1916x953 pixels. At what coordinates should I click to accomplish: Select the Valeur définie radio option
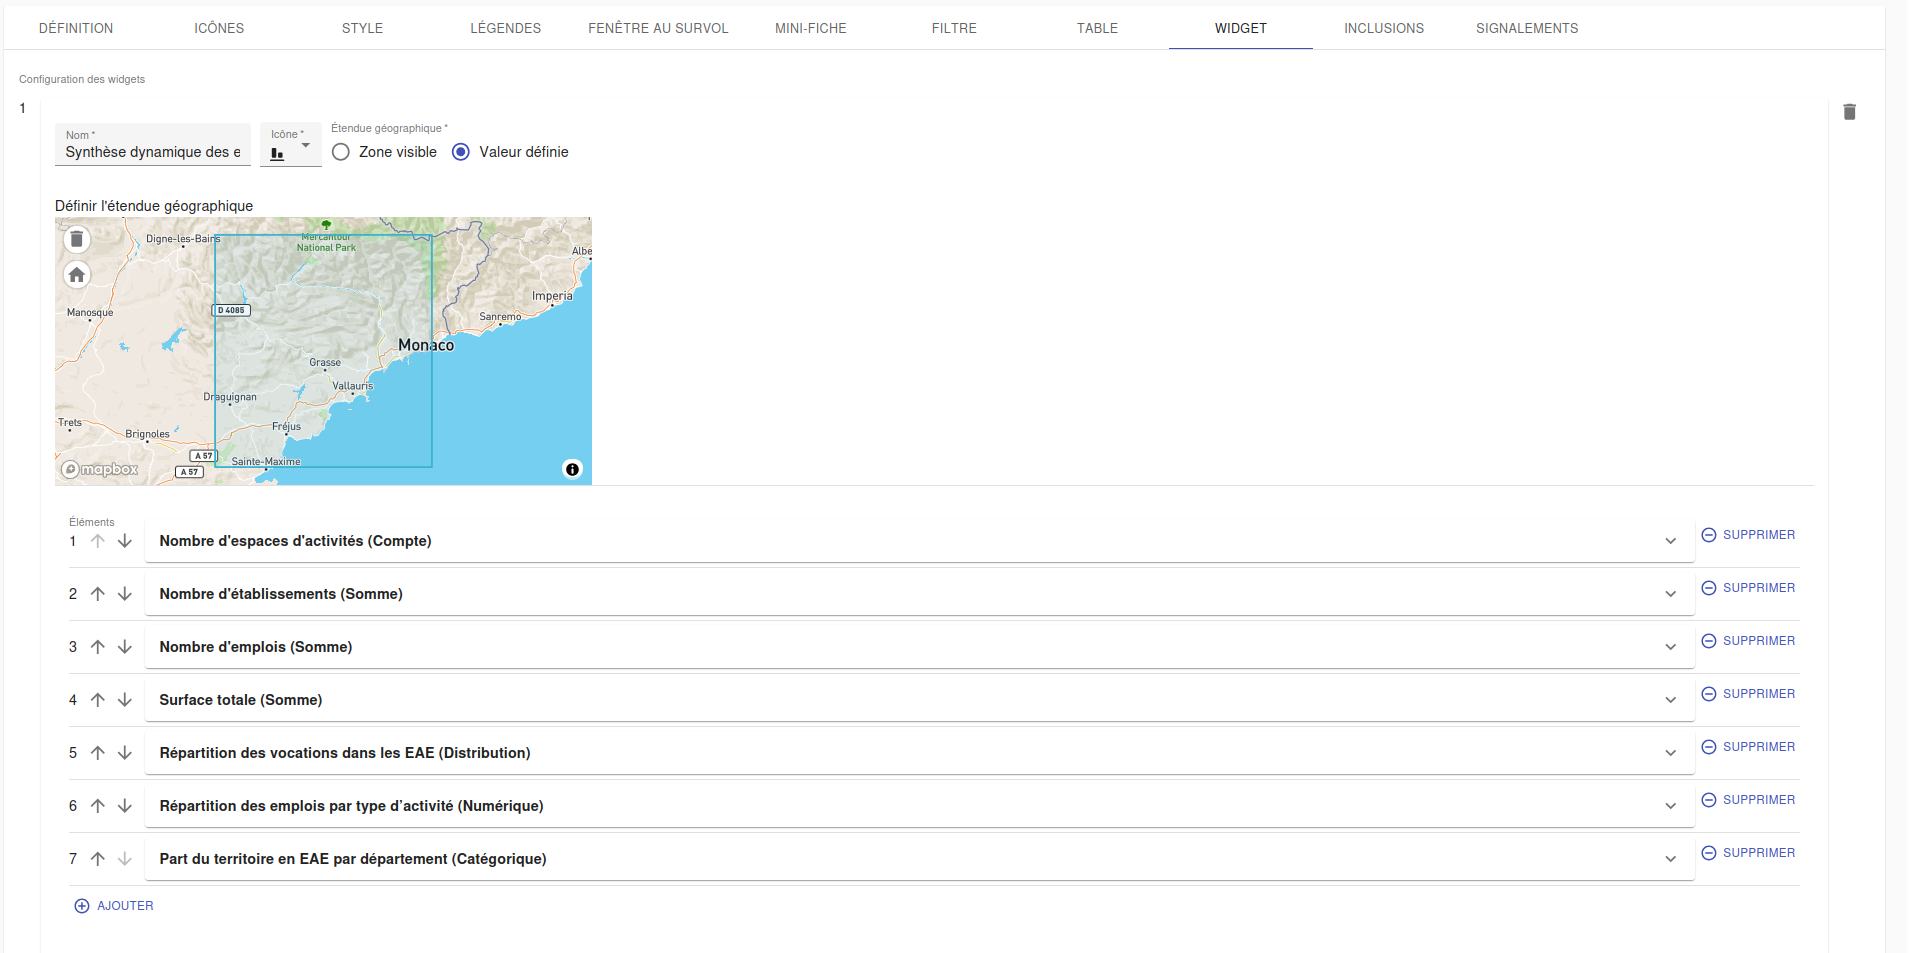461,152
